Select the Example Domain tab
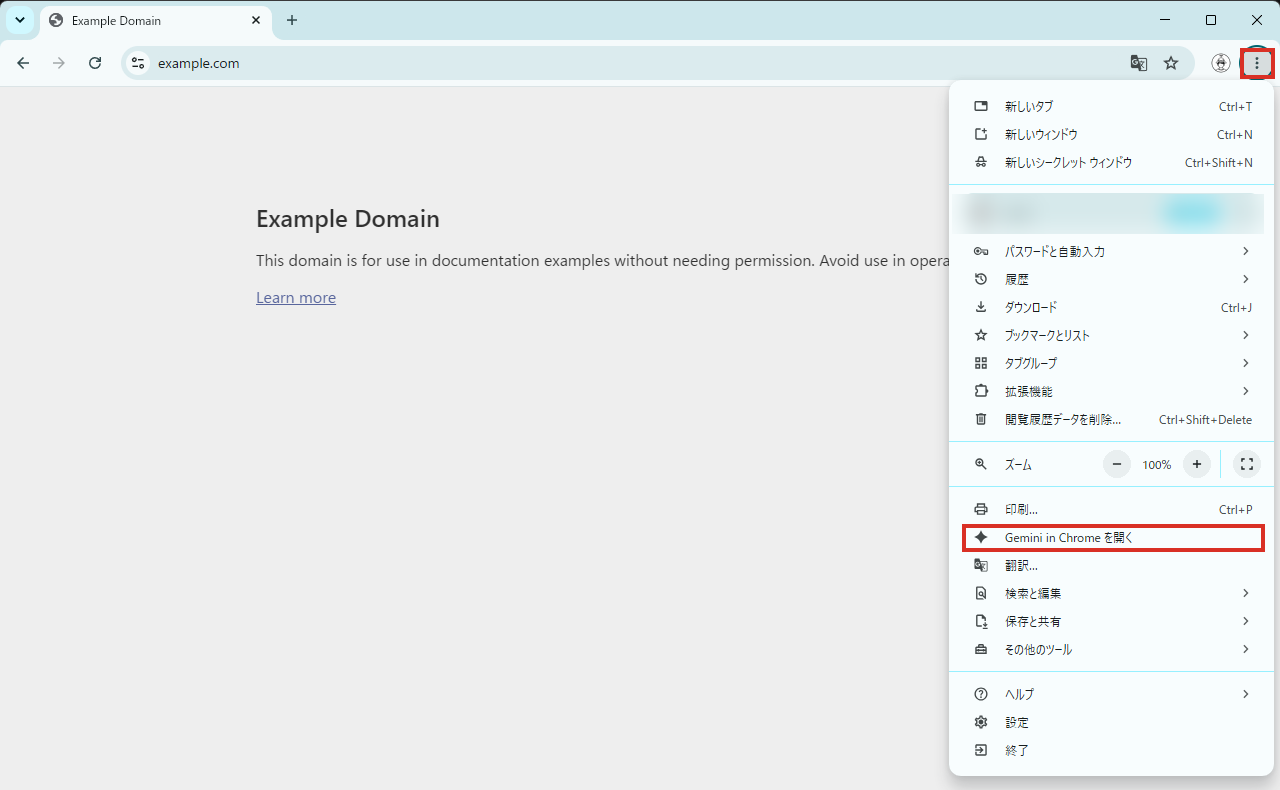Screen dimensions: 1280x790 156,21
